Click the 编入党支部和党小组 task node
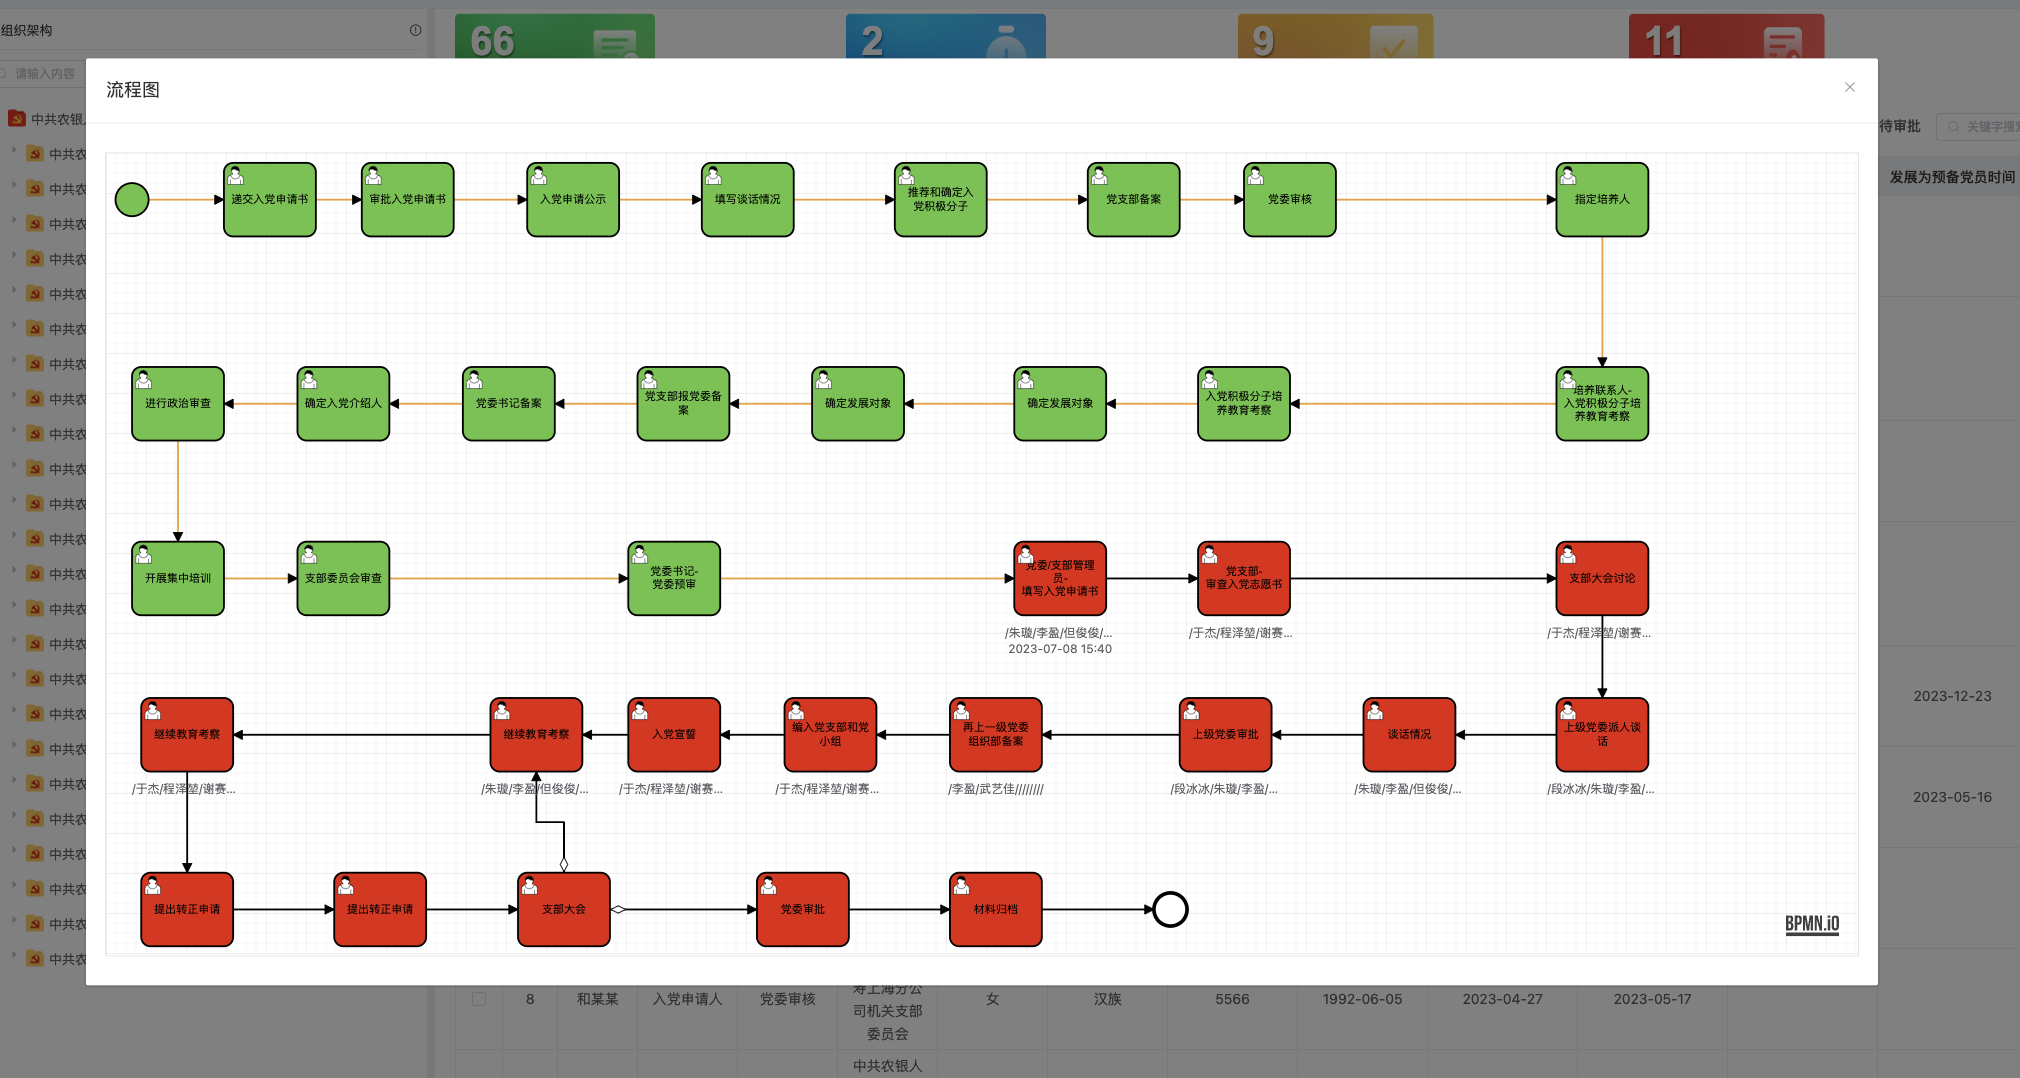This screenshot has width=2020, height=1078. tap(831, 735)
